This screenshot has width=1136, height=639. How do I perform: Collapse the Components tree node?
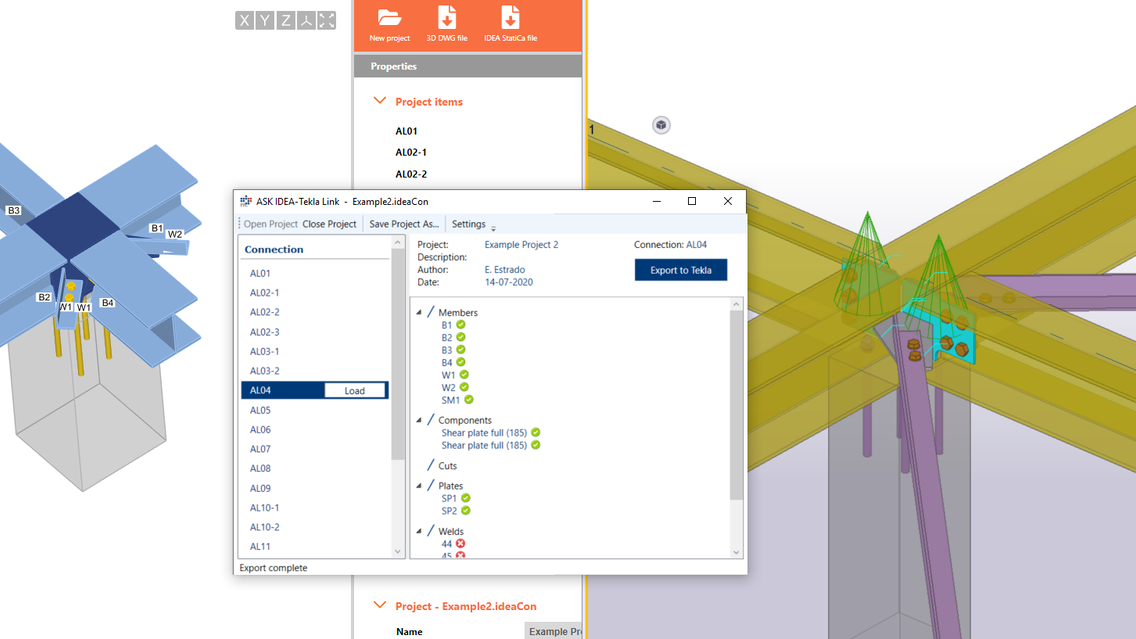[x=419, y=420]
